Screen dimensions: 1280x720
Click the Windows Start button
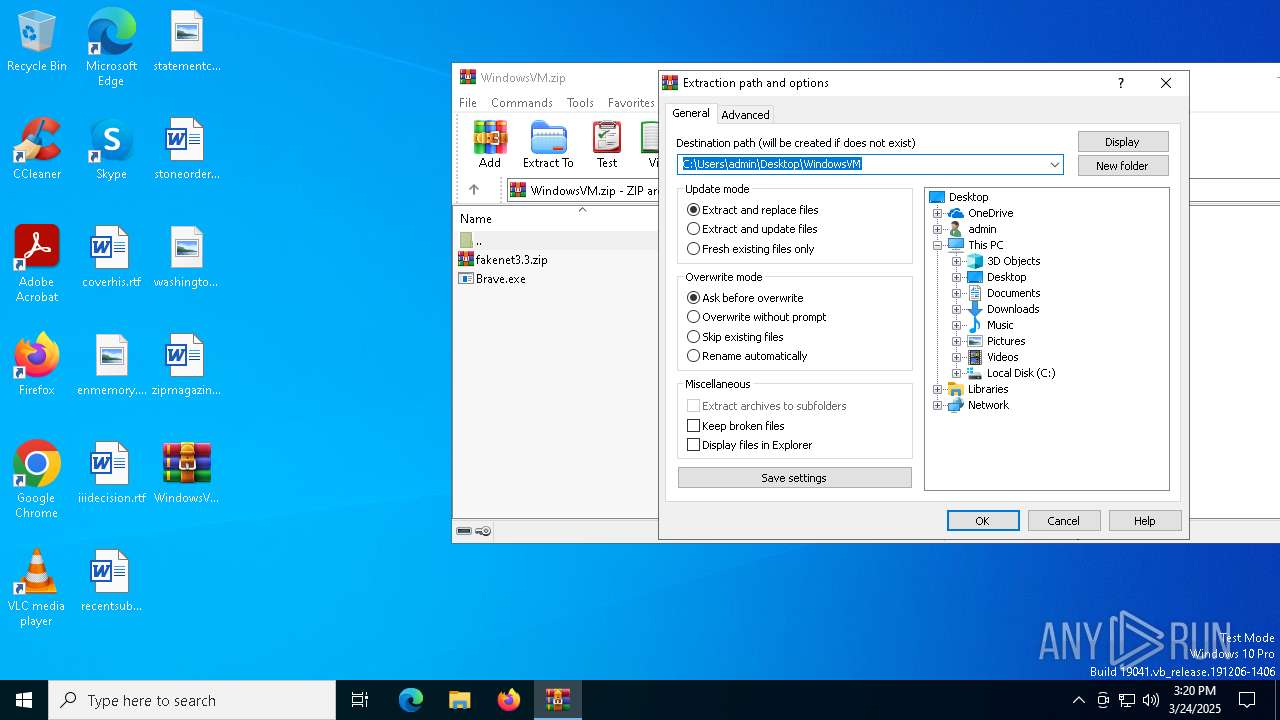coord(24,700)
